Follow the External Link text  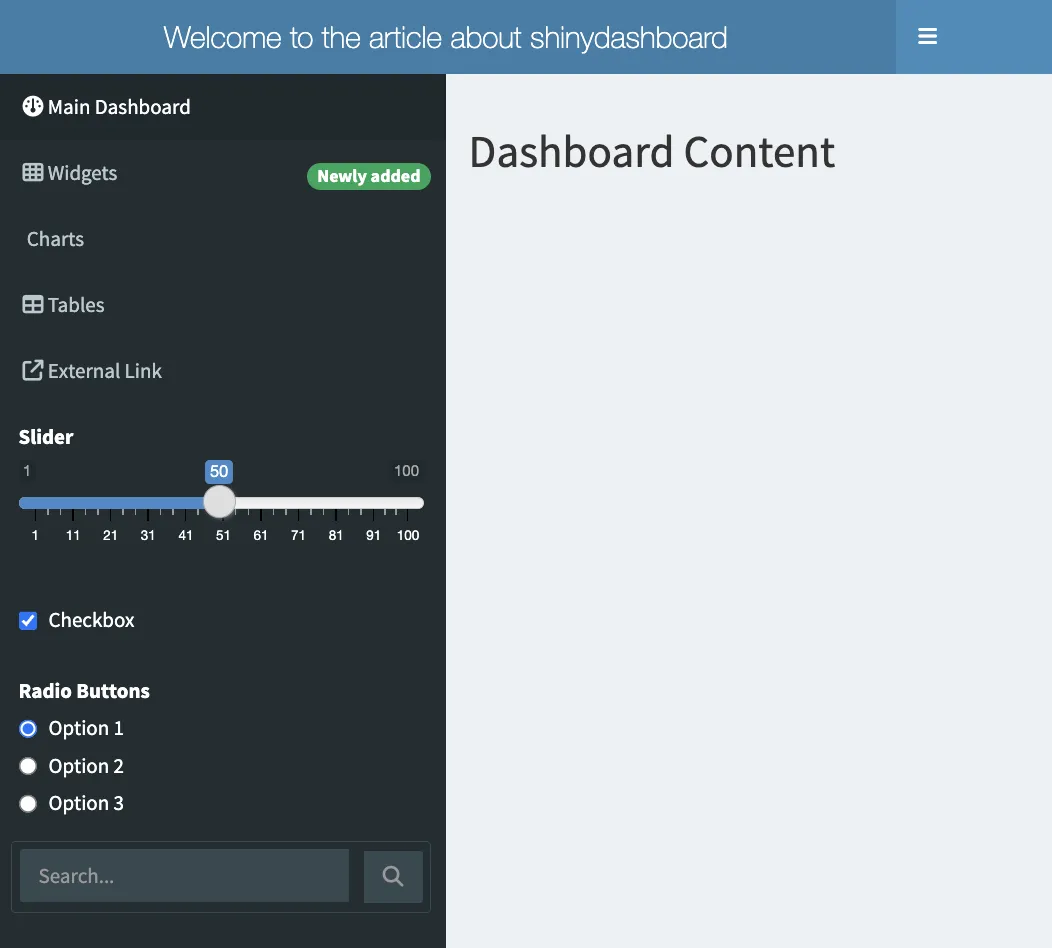click(x=105, y=371)
